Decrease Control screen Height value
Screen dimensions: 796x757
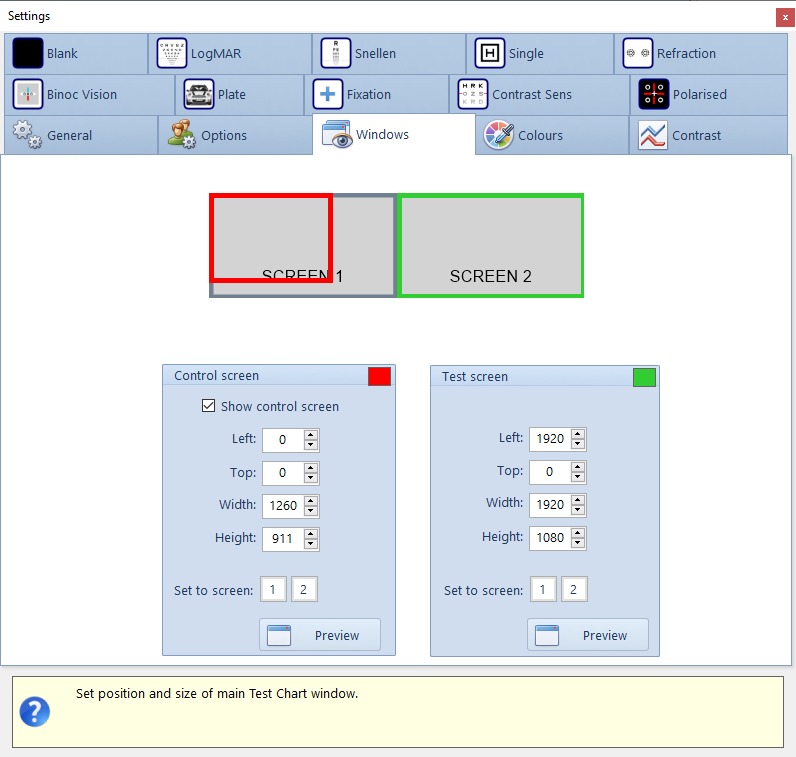[x=311, y=544]
